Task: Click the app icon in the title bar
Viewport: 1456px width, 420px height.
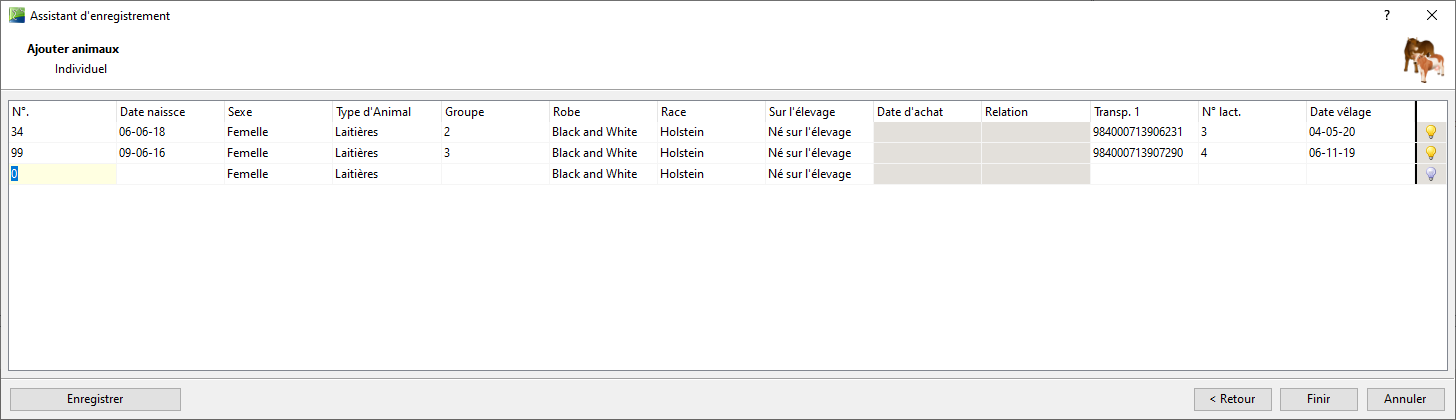Action: 16,16
